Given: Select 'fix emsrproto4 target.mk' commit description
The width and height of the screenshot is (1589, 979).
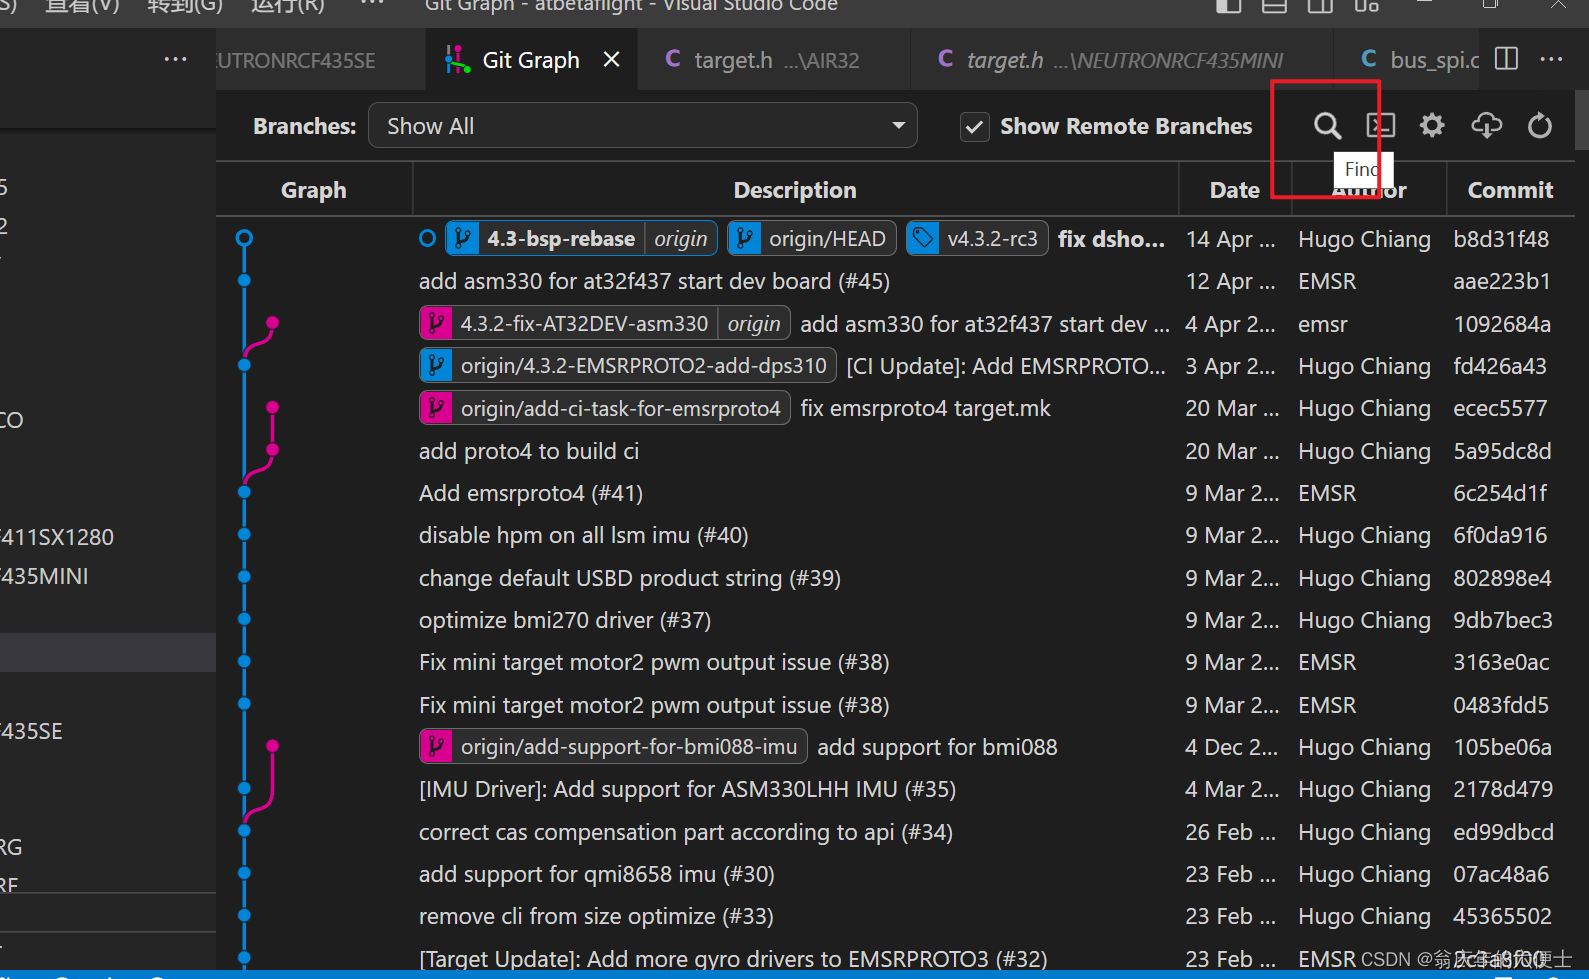Looking at the screenshot, I should click(x=925, y=408).
